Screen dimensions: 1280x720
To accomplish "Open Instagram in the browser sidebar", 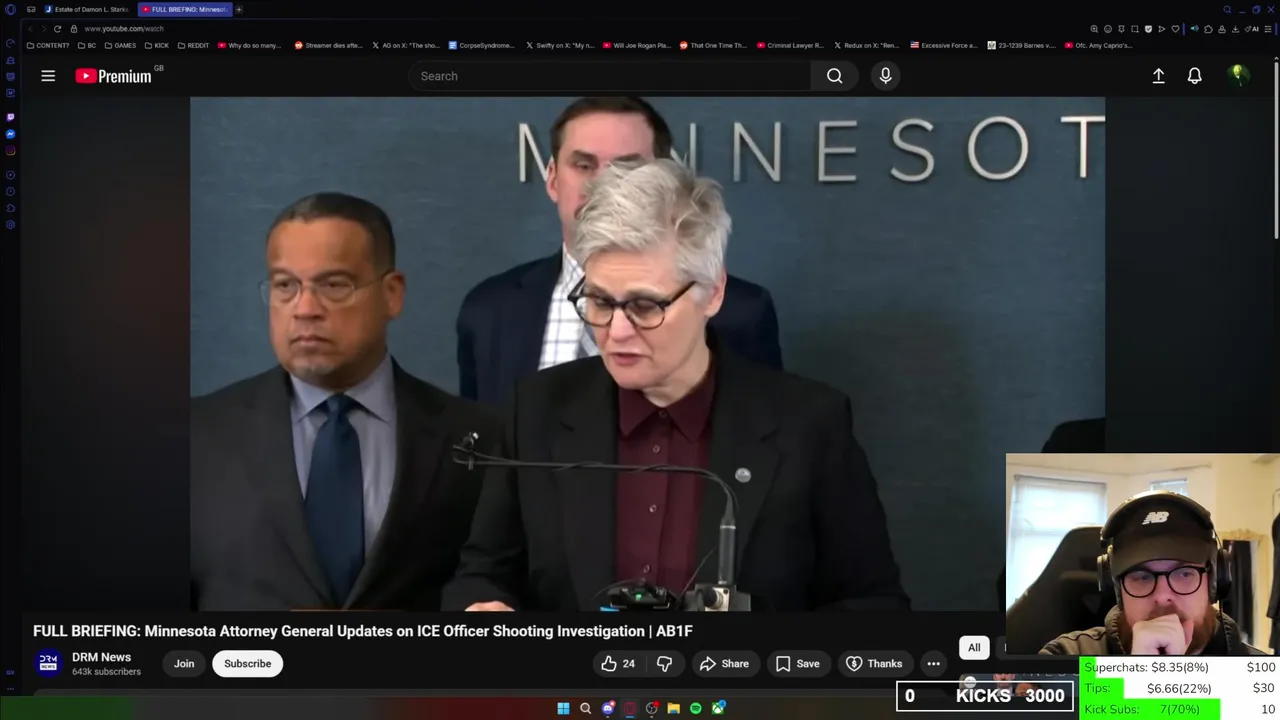I will 10,151.
